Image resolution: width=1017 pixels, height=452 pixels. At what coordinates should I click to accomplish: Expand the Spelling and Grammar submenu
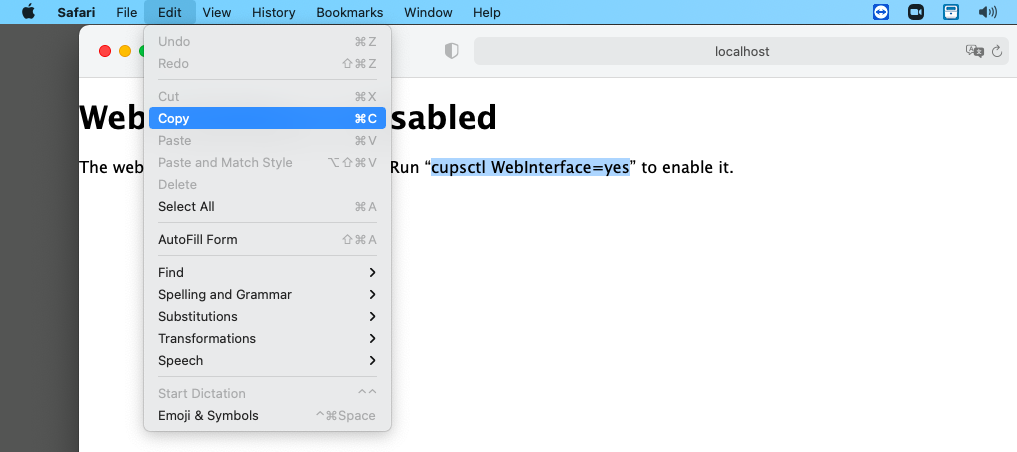coord(267,294)
